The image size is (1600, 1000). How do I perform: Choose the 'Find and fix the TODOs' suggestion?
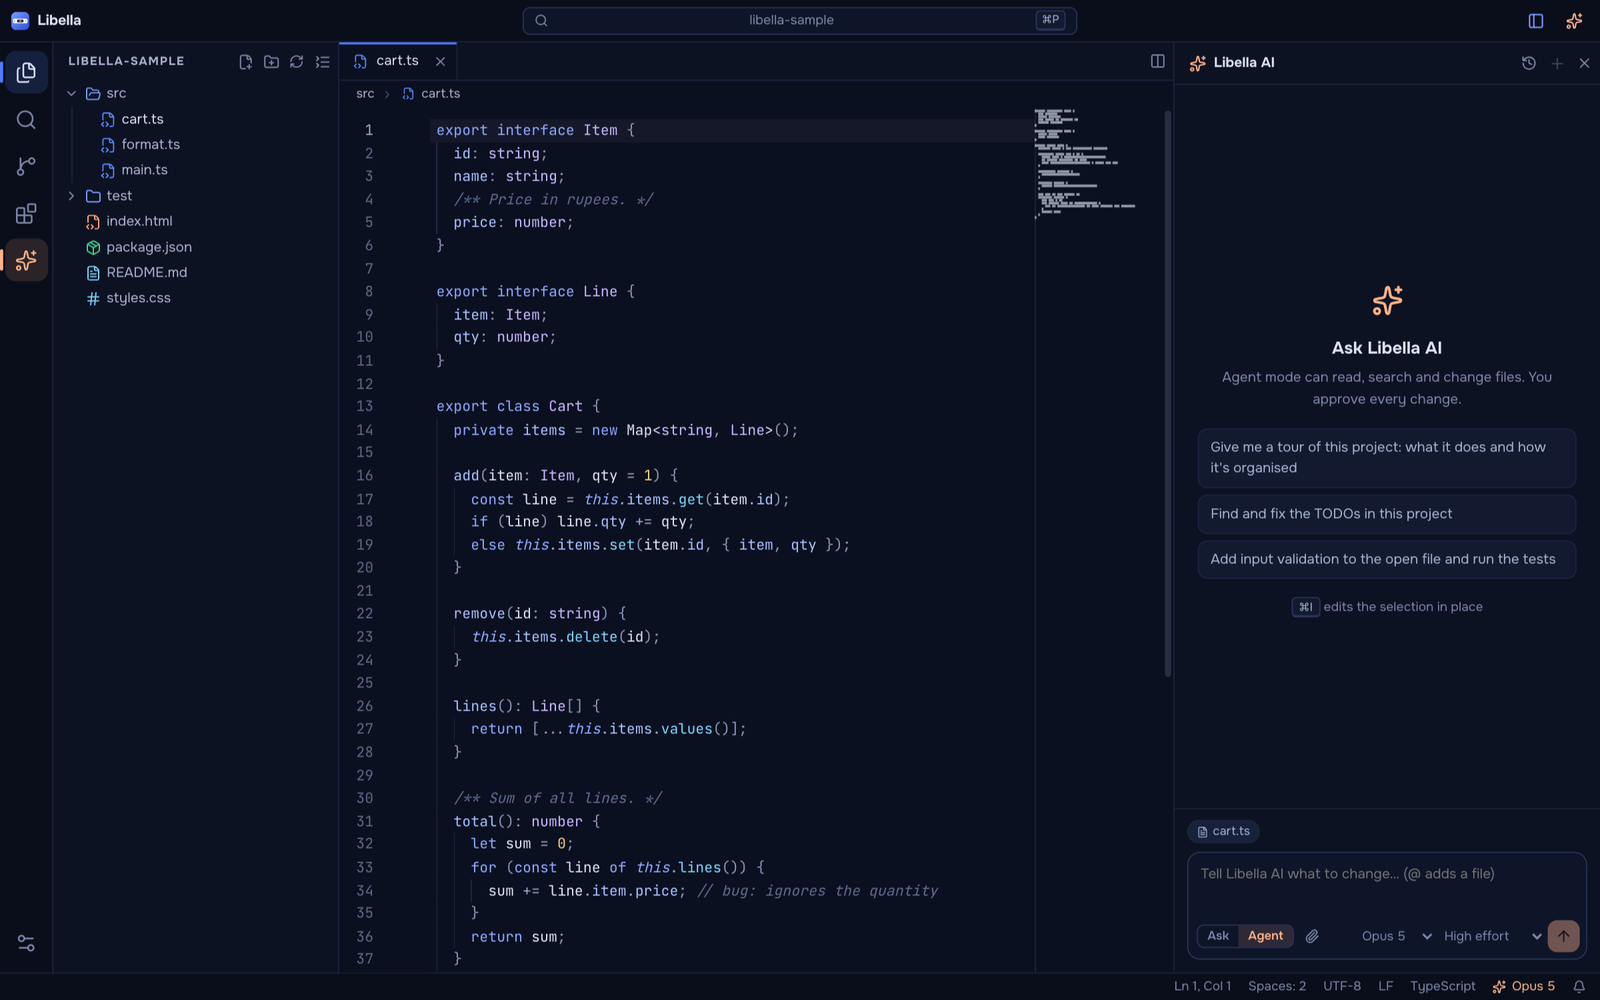[x=1386, y=514]
